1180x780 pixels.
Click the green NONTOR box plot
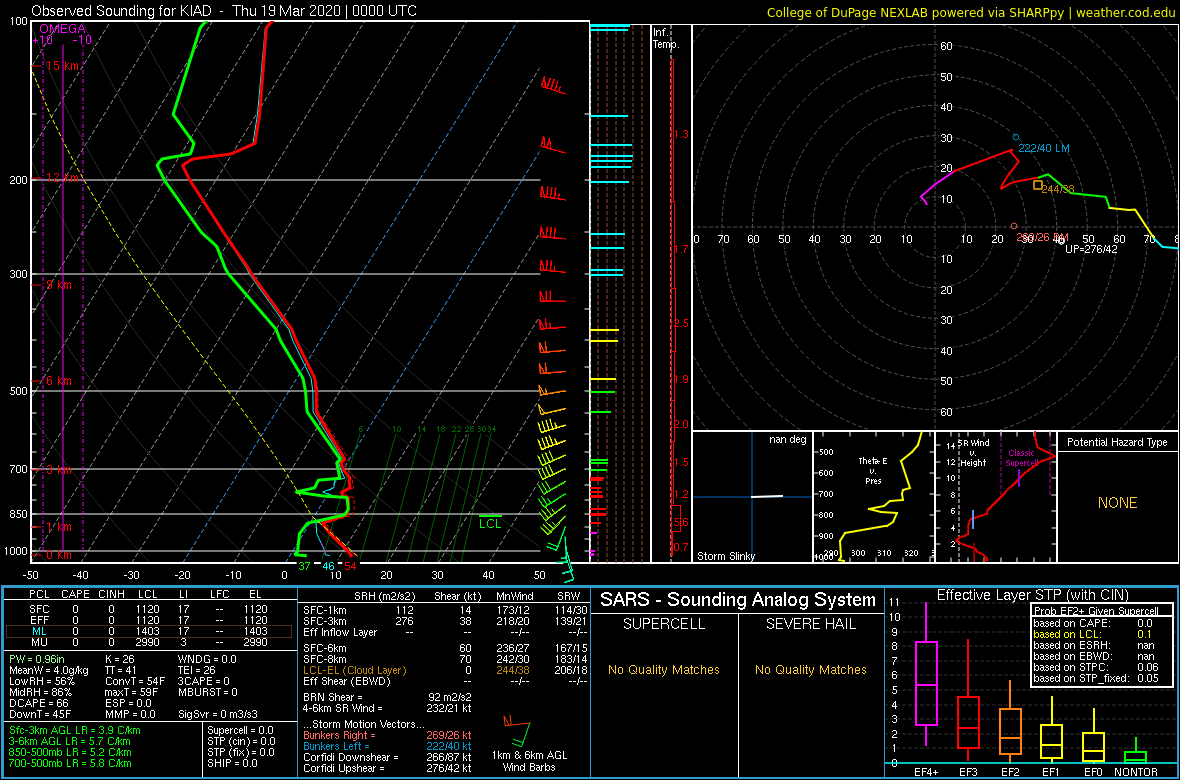1136,756
